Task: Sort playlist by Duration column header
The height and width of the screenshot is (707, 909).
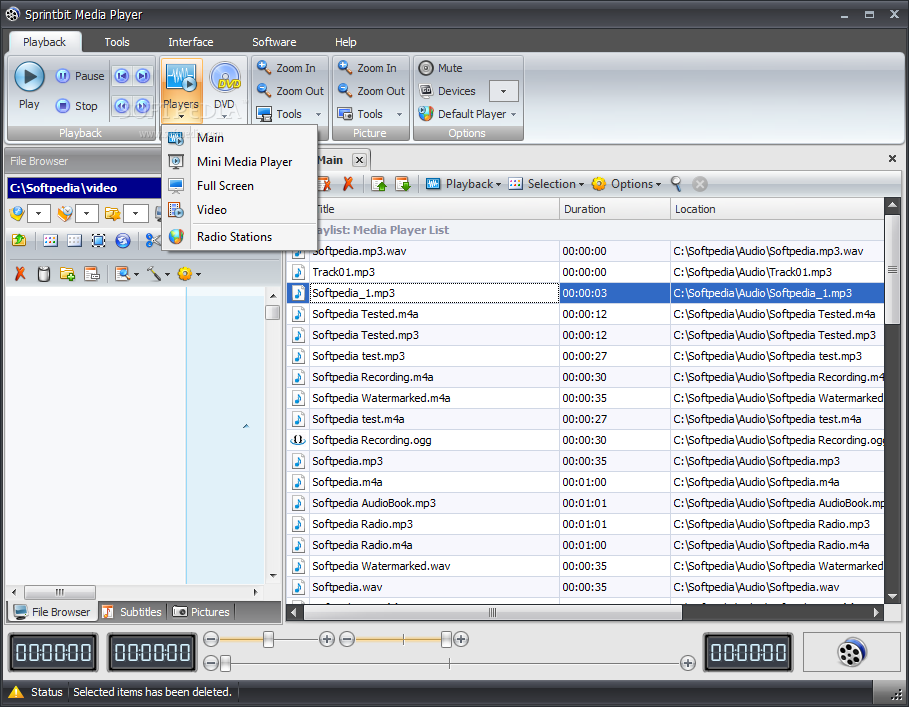Action: pos(615,209)
